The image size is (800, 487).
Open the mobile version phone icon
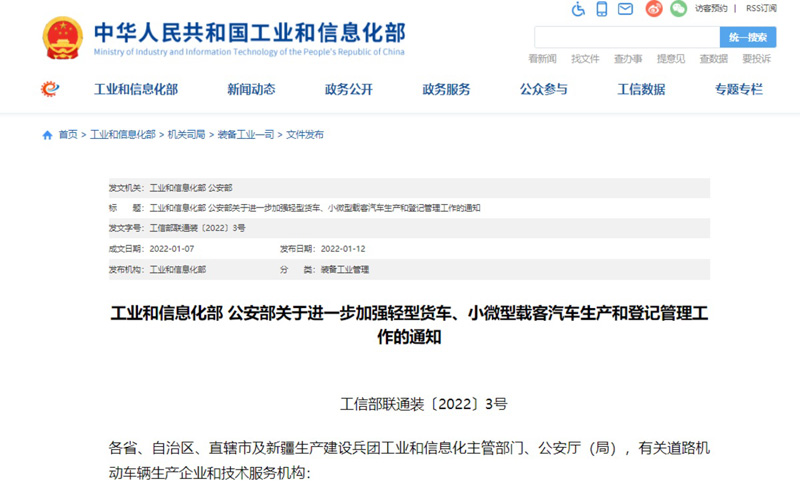(602, 9)
